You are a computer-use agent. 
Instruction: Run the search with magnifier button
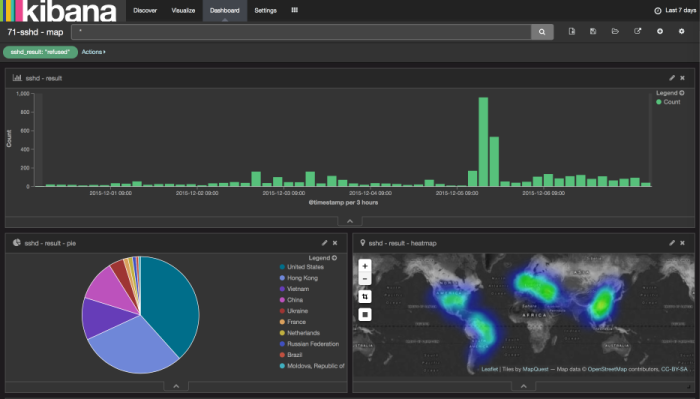pyautogui.click(x=542, y=32)
